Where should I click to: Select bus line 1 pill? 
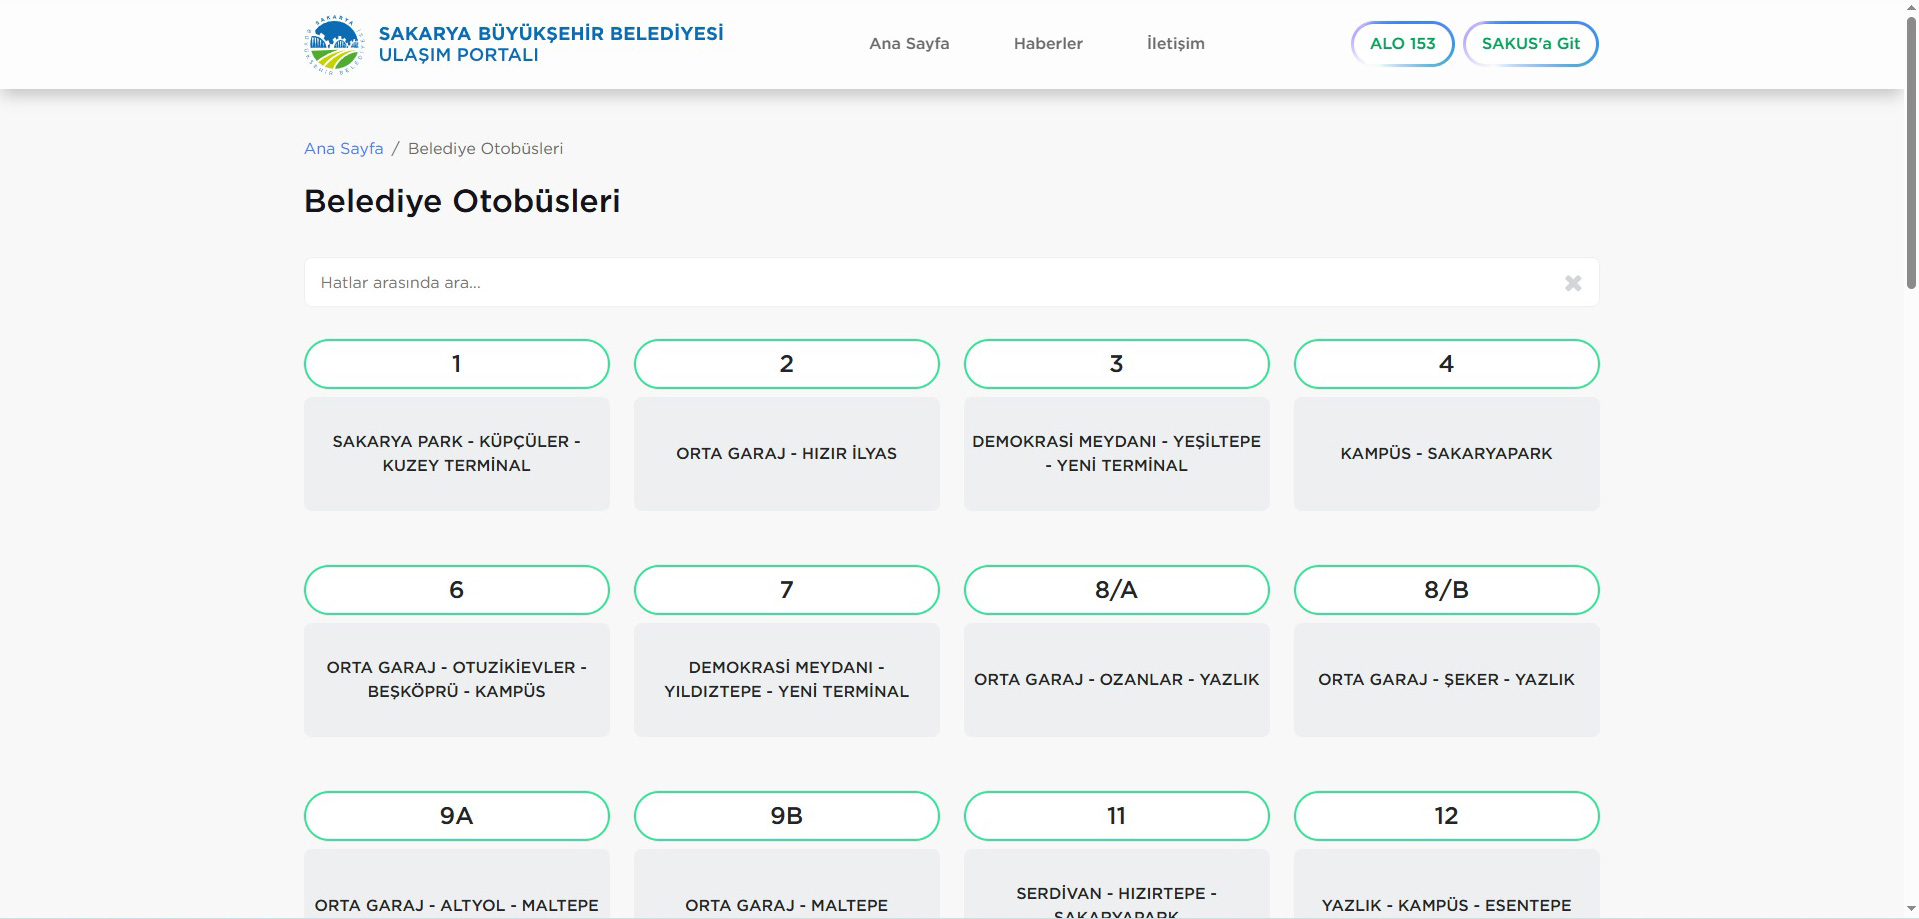[x=456, y=364]
